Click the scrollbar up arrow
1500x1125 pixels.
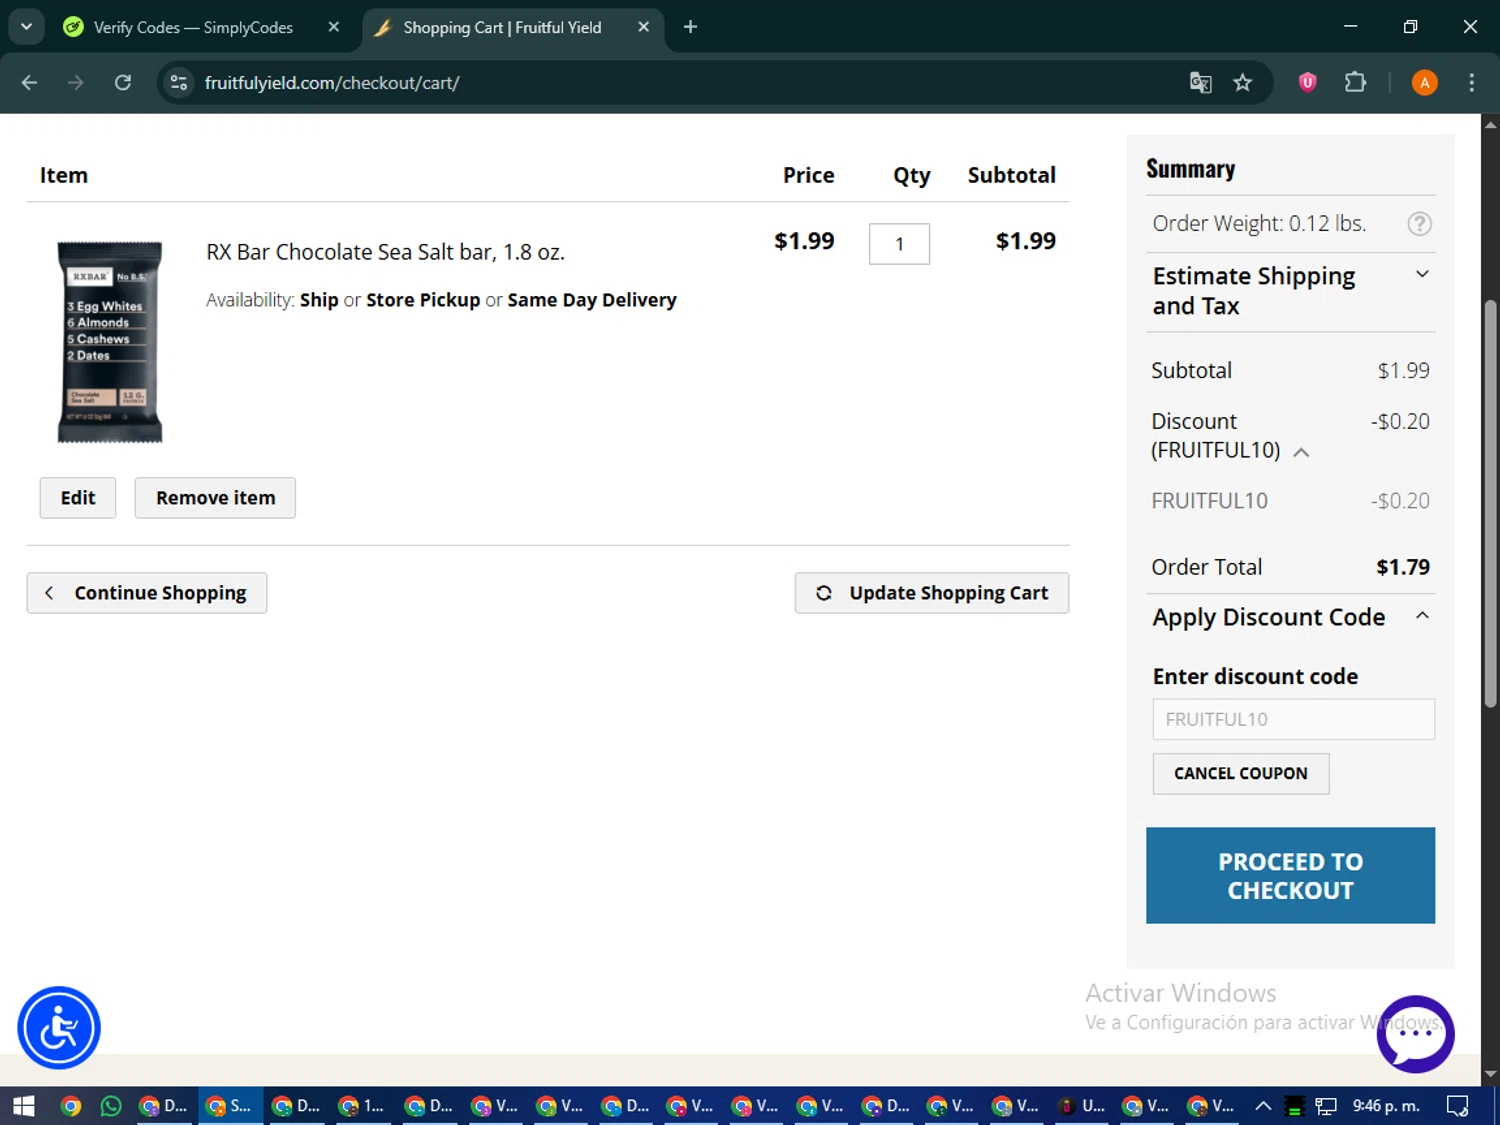pyautogui.click(x=1490, y=125)
